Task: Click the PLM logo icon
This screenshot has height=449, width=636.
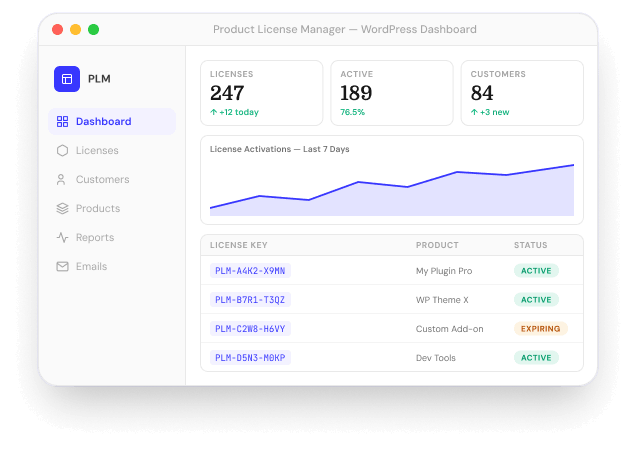Action: pos(67,79)
